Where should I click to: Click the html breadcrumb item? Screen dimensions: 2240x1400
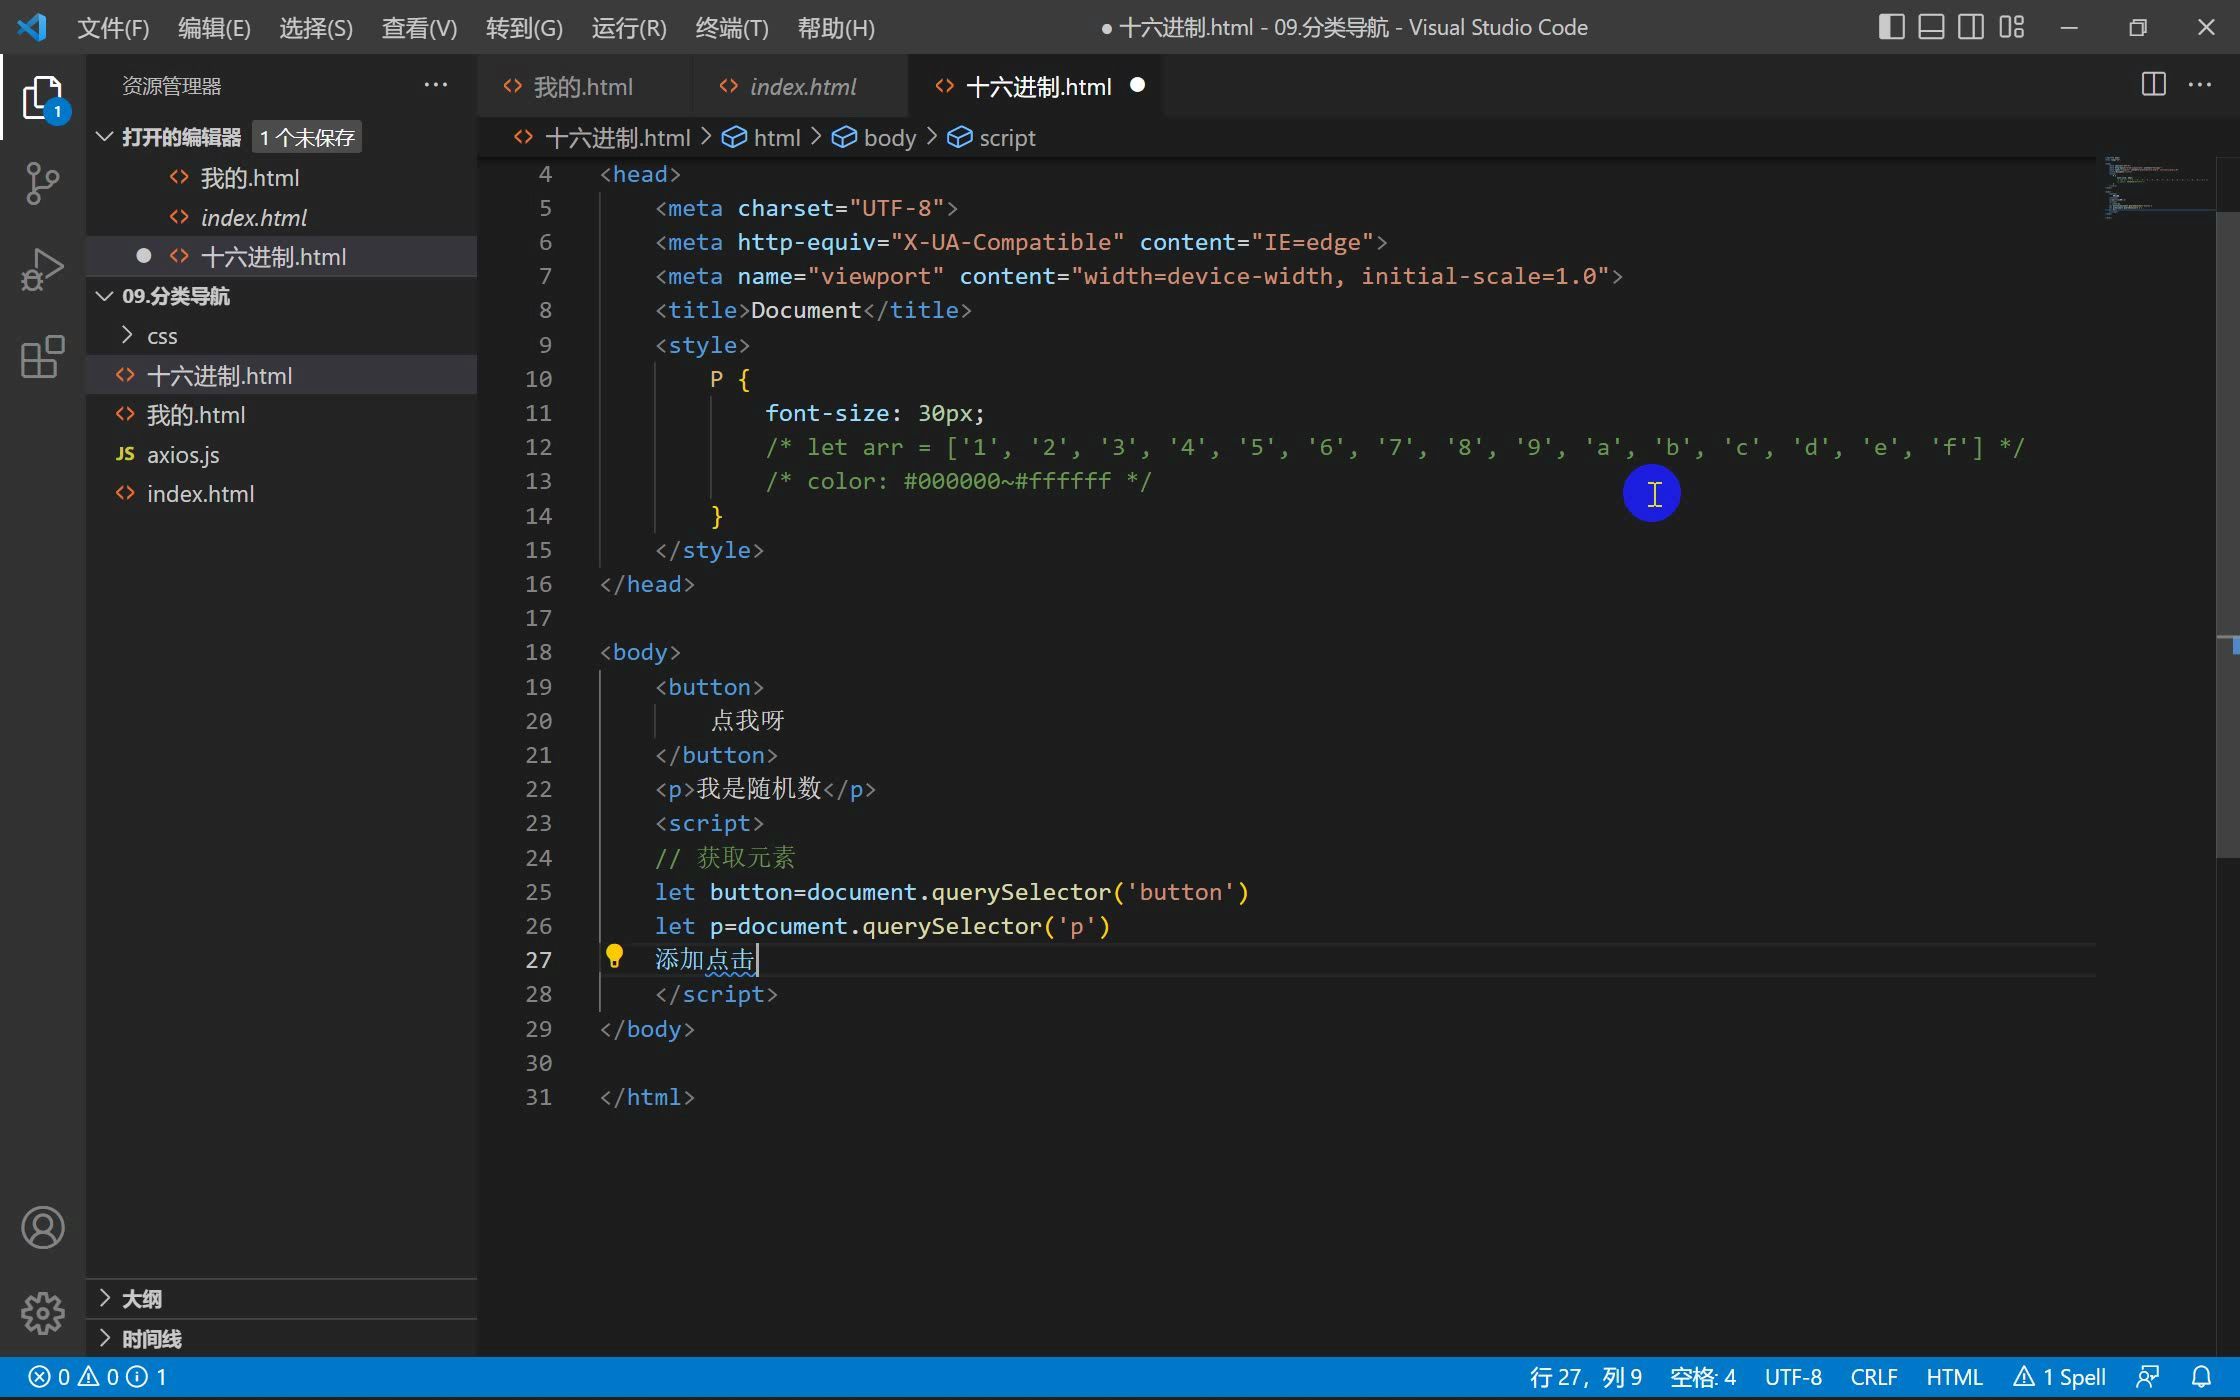[x=762, y=138]
